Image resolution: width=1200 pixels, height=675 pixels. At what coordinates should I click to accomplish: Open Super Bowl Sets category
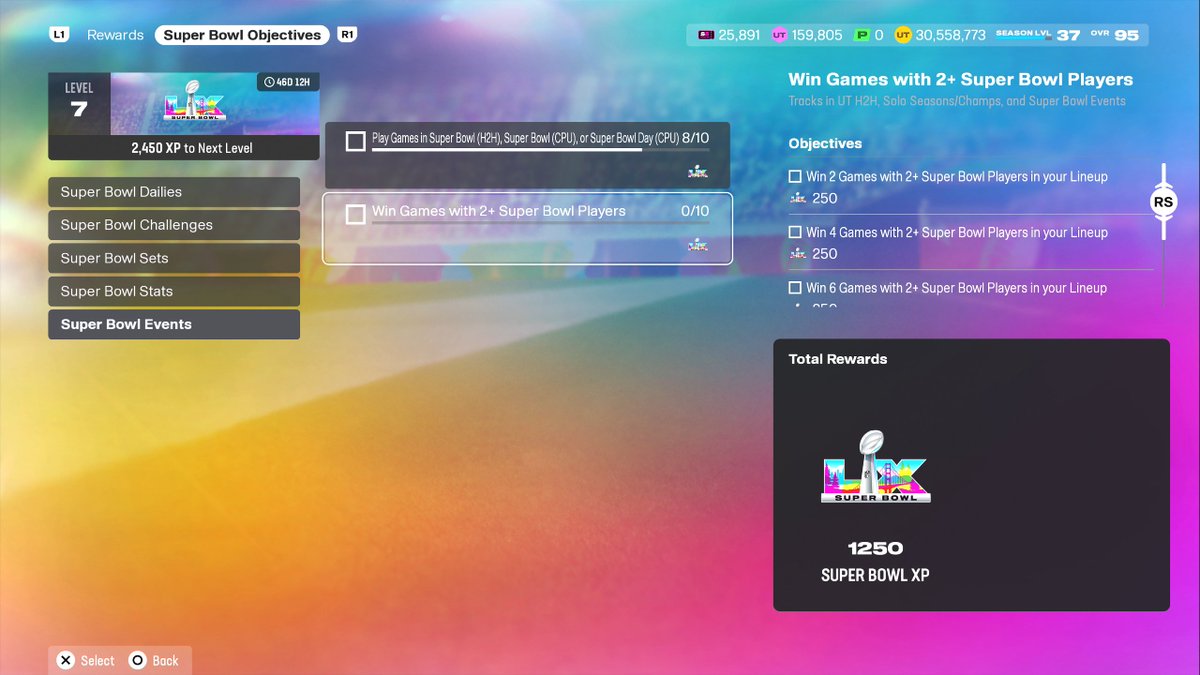tap(174, 258)
